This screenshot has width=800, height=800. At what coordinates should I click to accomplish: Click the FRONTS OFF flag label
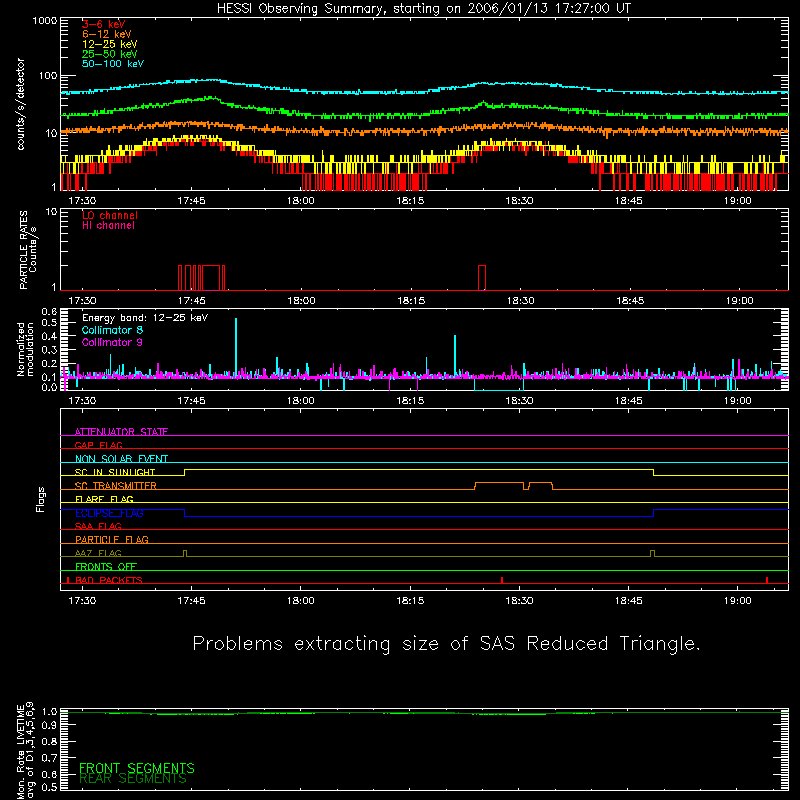point(106,566)
